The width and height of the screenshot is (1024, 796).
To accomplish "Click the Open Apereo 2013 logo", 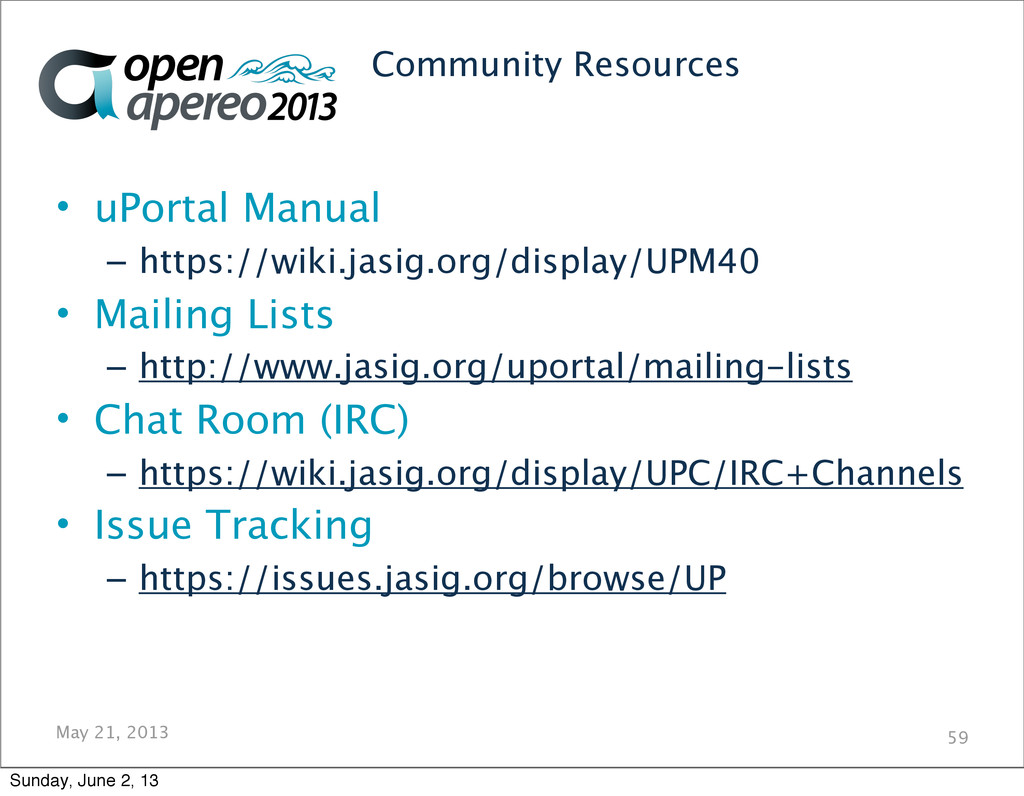I will (x=187, y=88).
